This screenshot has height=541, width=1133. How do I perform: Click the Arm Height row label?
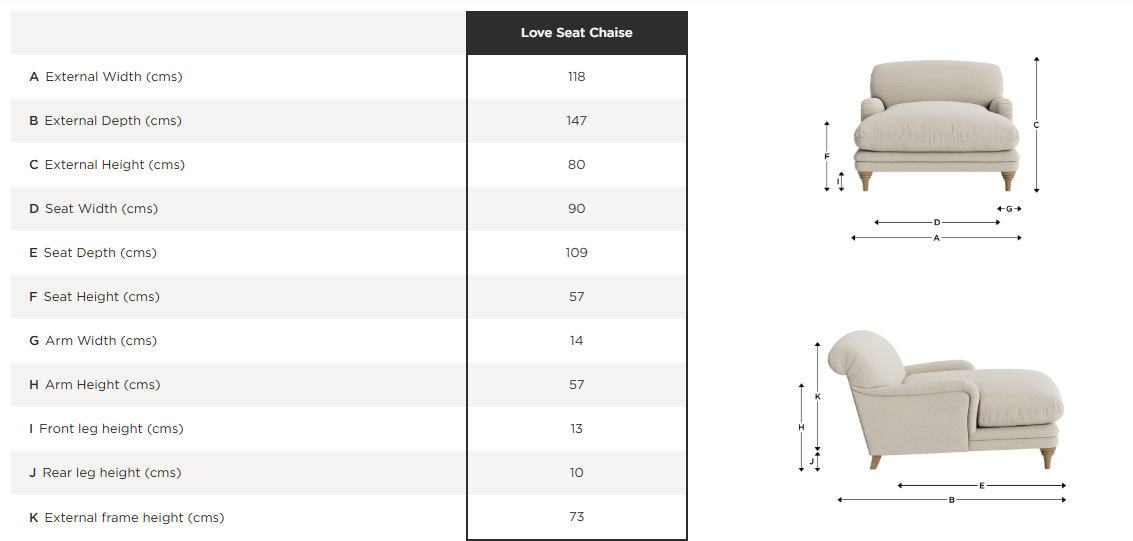(x=94, y=385)
